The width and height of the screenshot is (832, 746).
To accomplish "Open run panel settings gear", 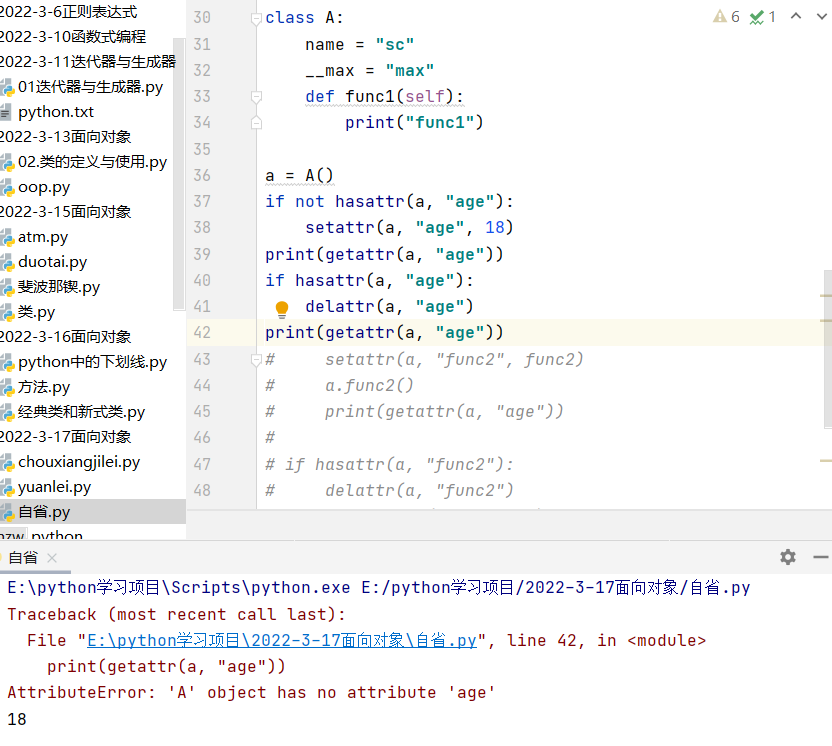I will coord(788,557).
